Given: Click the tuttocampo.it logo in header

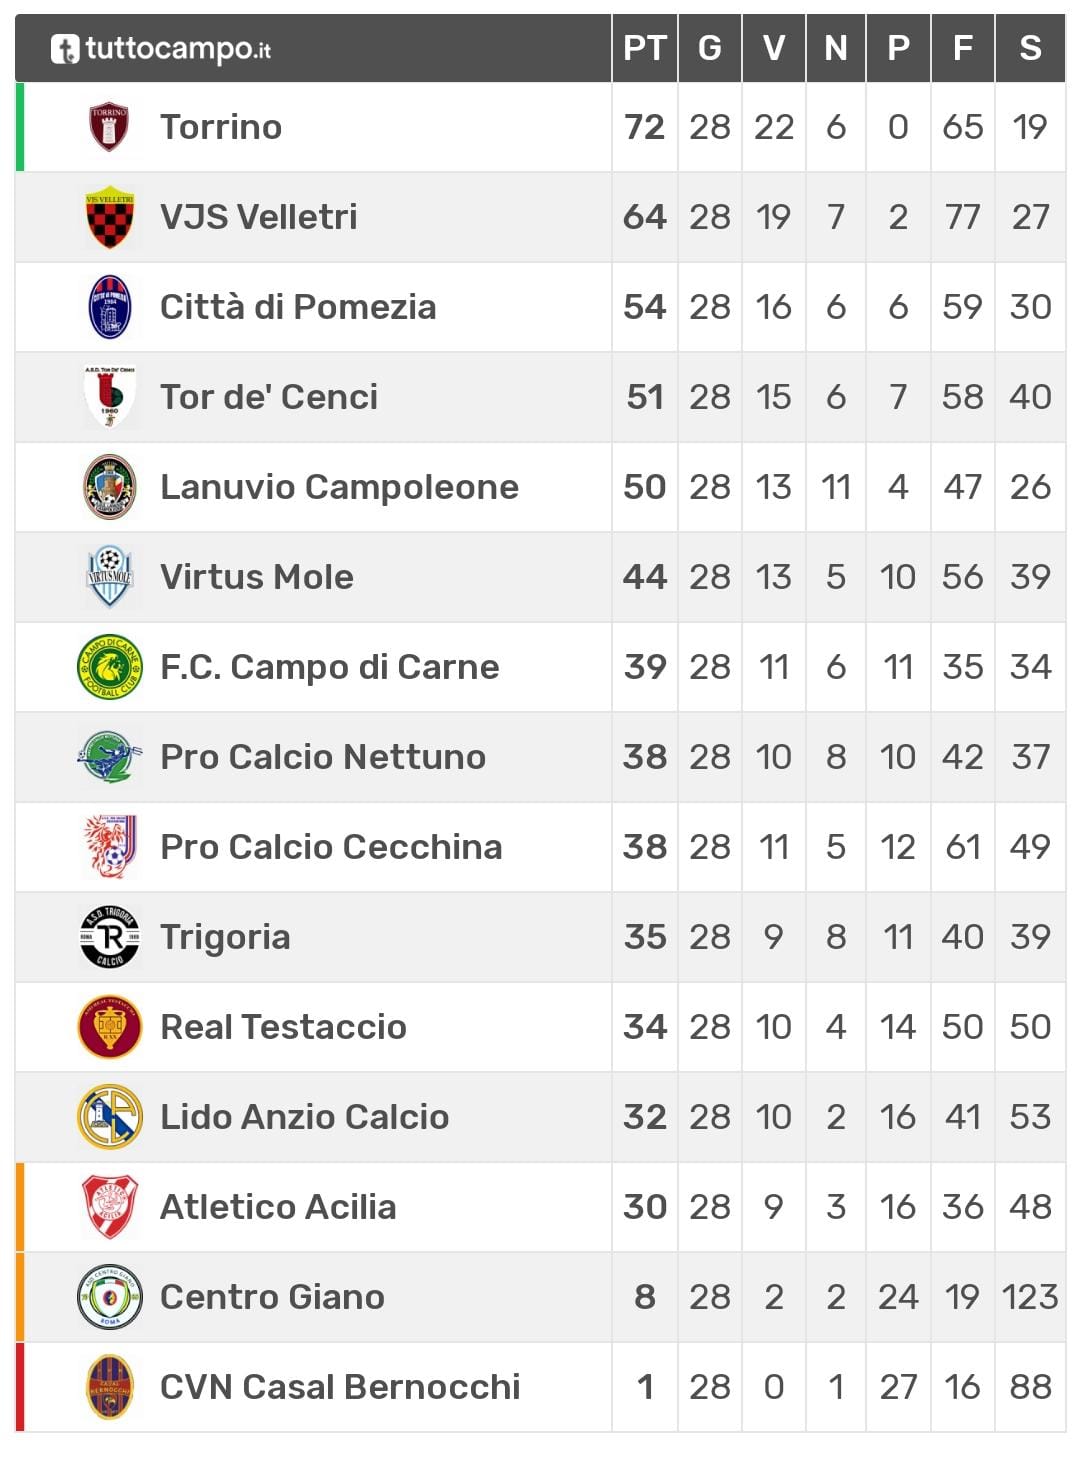Looking at the screenshot, I should pos(161,48).
